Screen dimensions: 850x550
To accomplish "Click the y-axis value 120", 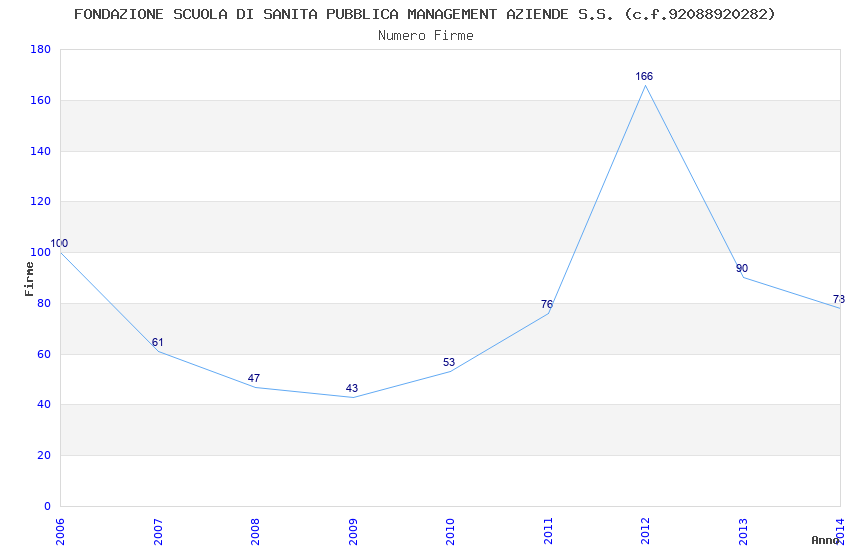I will click(x=41, y=202).
